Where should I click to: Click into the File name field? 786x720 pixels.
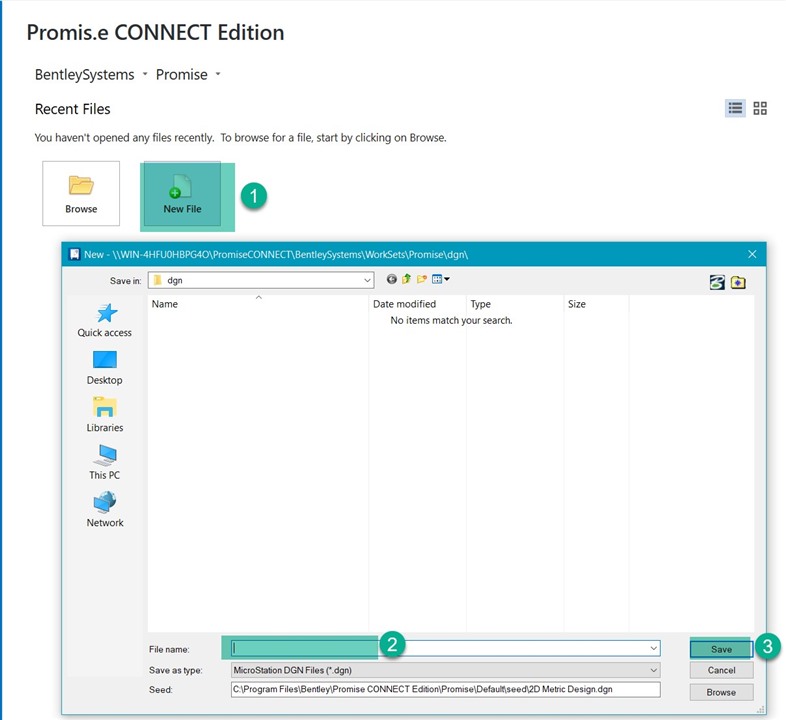[446, 648]
